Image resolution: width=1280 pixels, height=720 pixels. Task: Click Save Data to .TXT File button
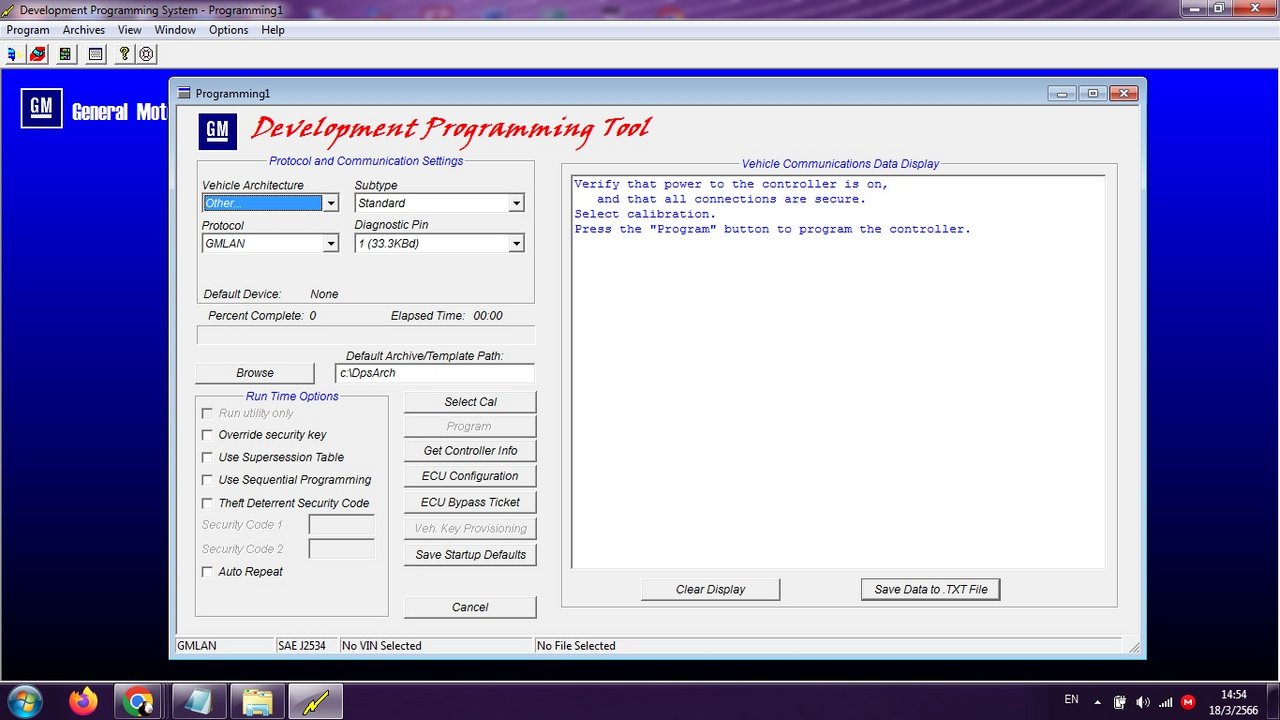[x=930, y=589]
